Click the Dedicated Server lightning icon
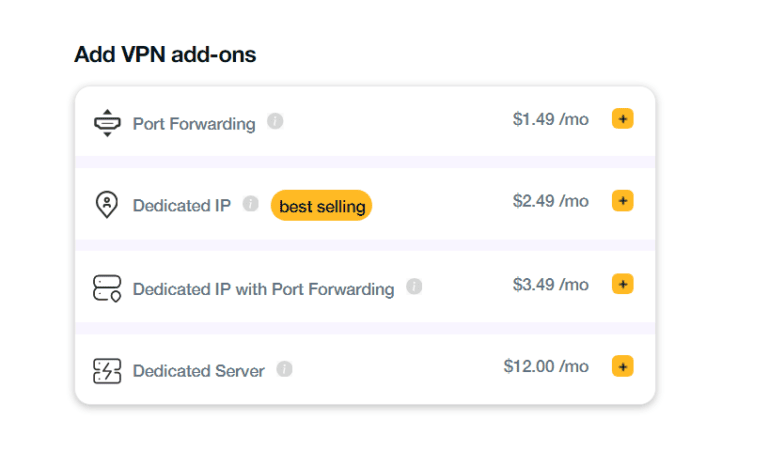Screen dimensions: 768x450 coord(106,371)
